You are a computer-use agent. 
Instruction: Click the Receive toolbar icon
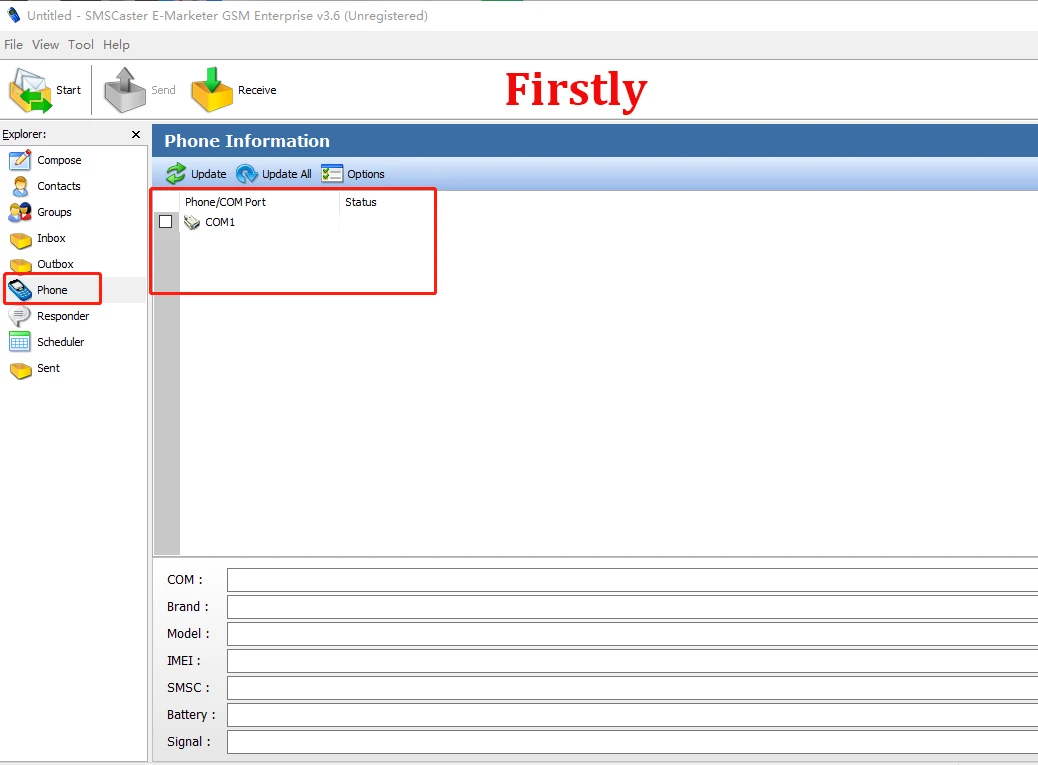tap(212, 90)
